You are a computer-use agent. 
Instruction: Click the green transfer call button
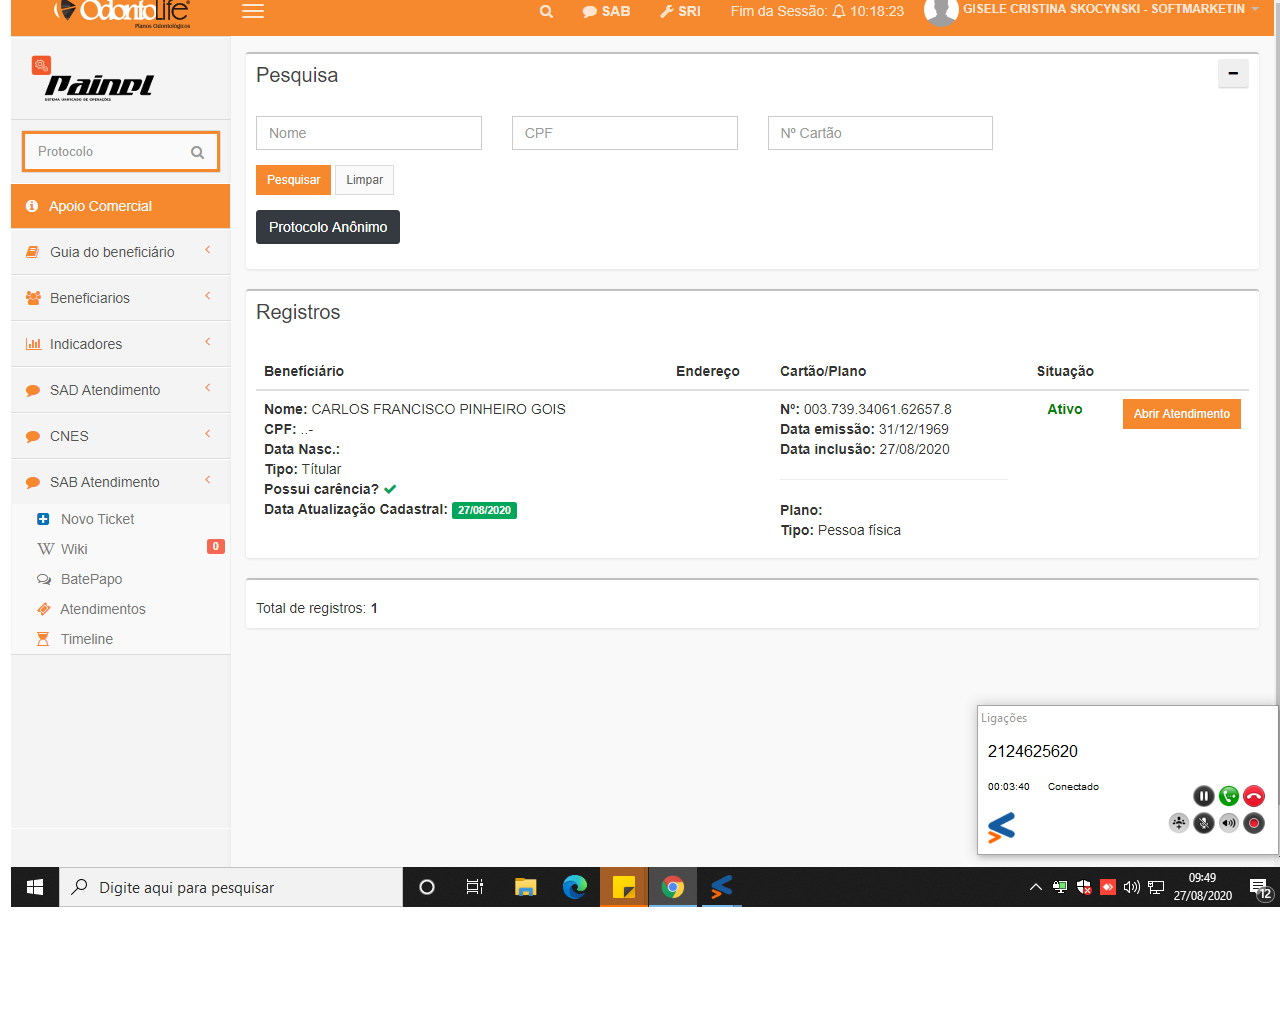click(x=1229, y=796)
